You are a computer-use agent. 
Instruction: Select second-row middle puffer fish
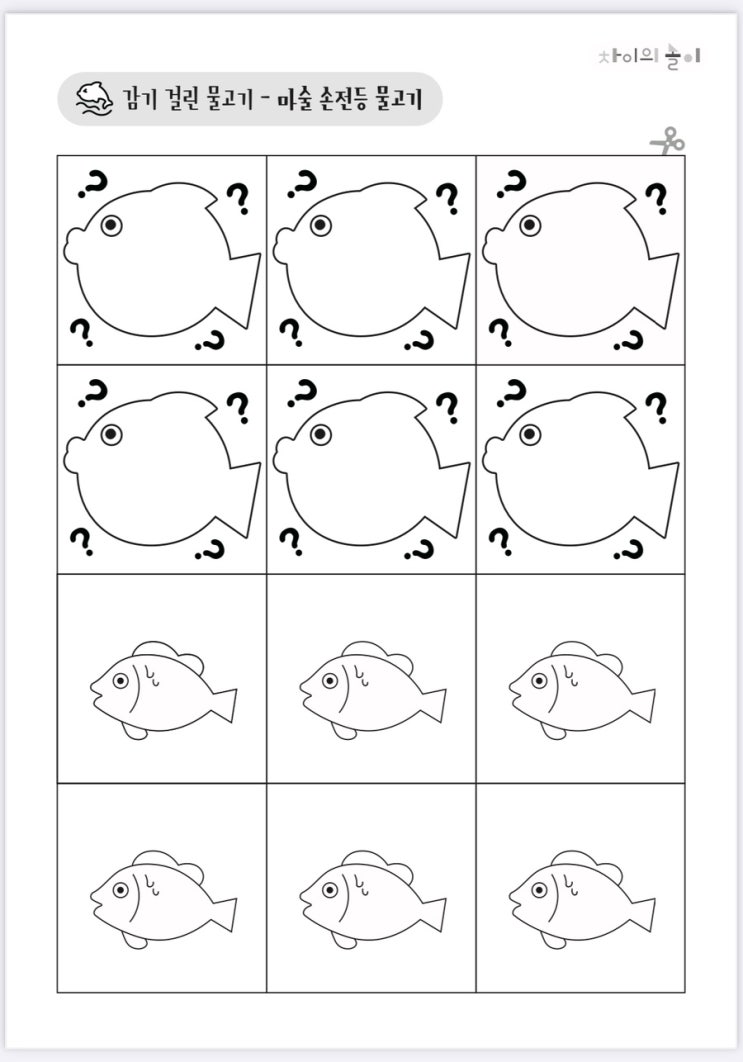point(372,468)
